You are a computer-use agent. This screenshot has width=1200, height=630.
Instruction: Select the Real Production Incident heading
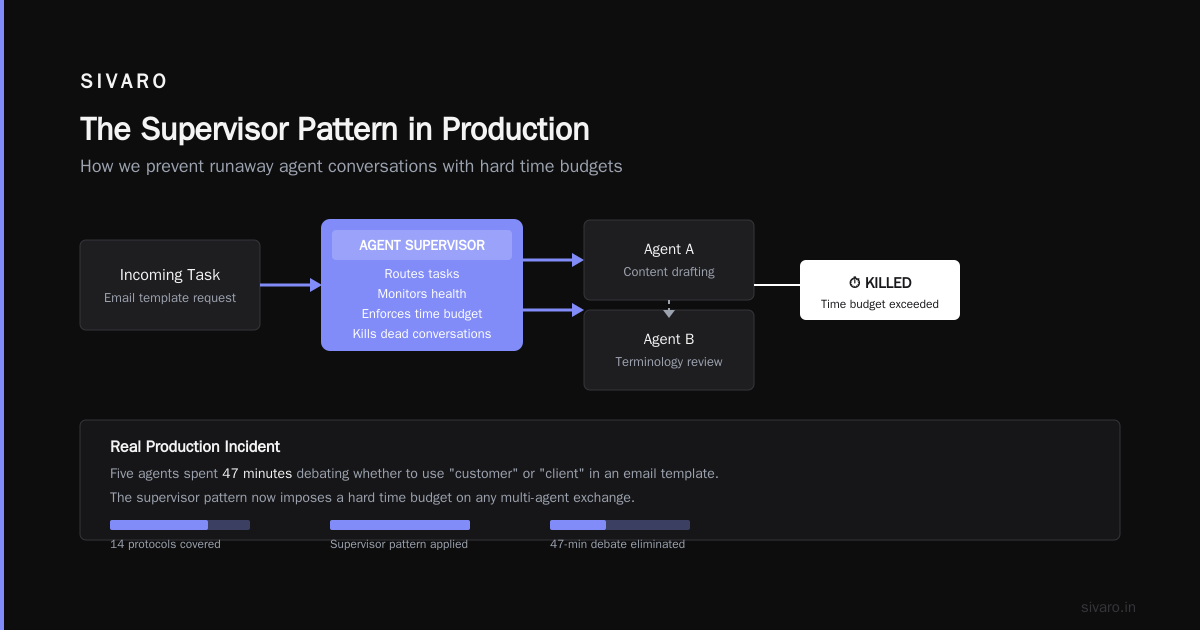195,447
